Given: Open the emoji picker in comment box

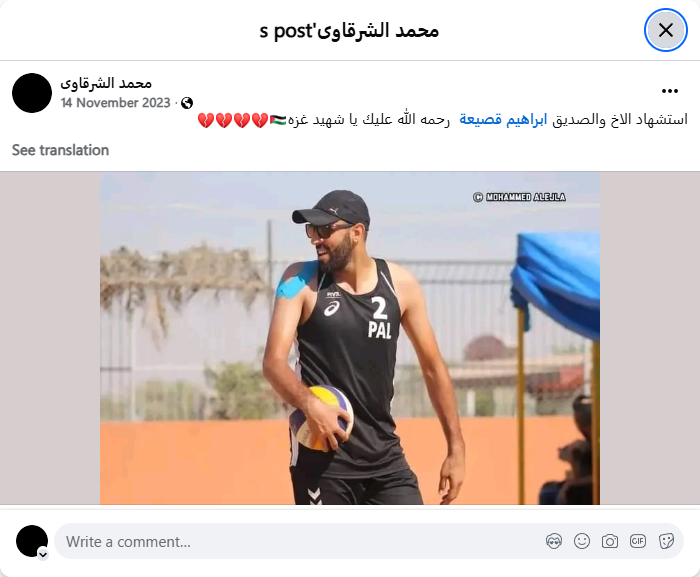Looking at the screenshot, I should pos(582,541).
